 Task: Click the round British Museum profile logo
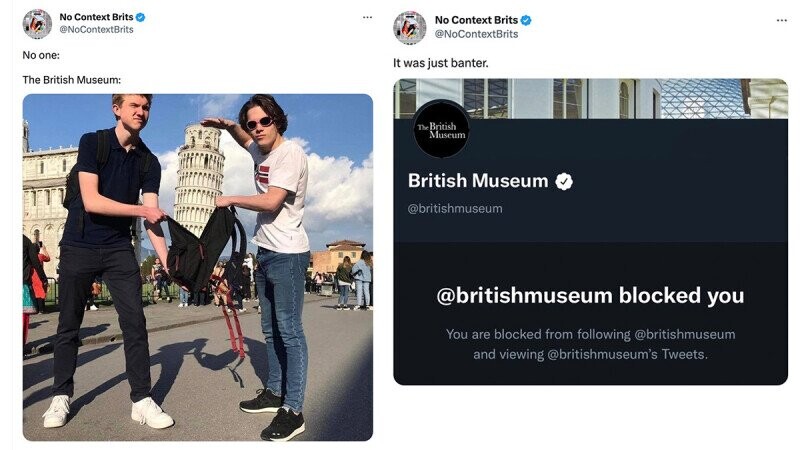click(440, 129)
